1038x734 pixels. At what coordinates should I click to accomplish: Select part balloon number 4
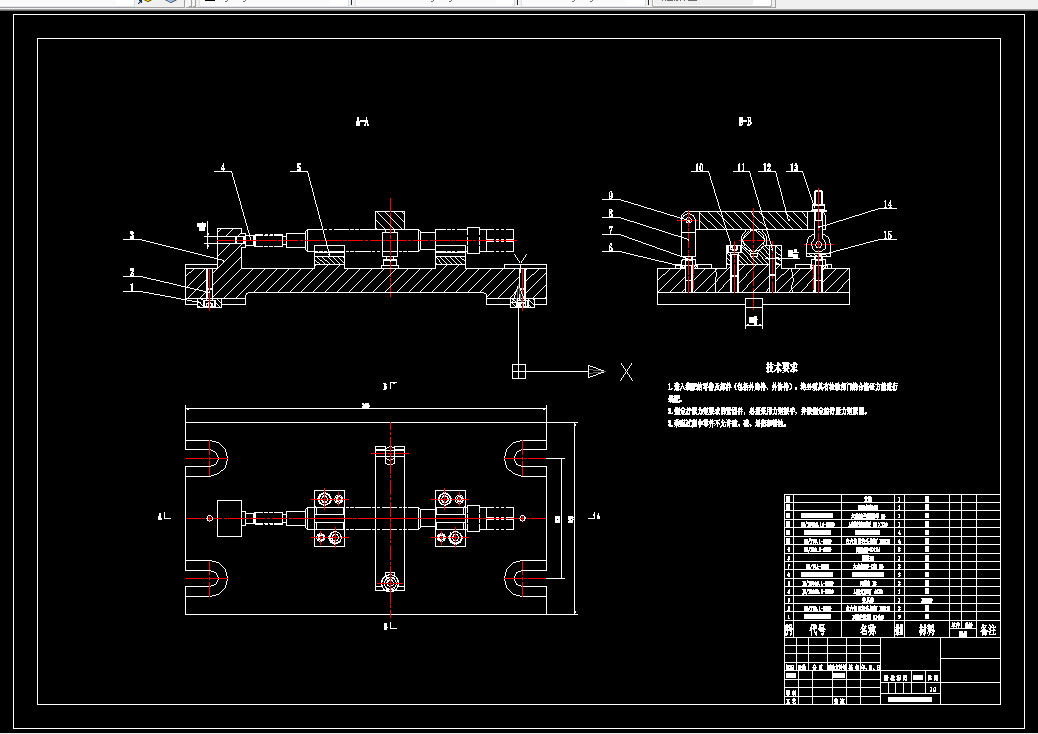(x=223, y=167)
